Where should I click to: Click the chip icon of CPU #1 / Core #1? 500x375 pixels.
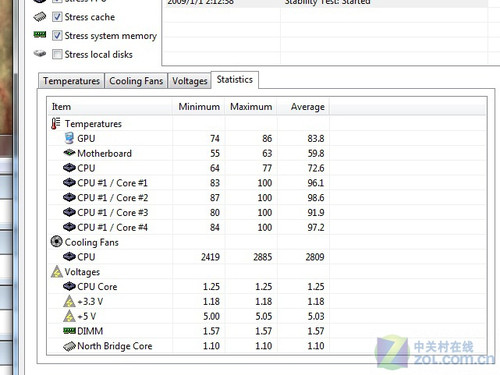coord(69,182)
